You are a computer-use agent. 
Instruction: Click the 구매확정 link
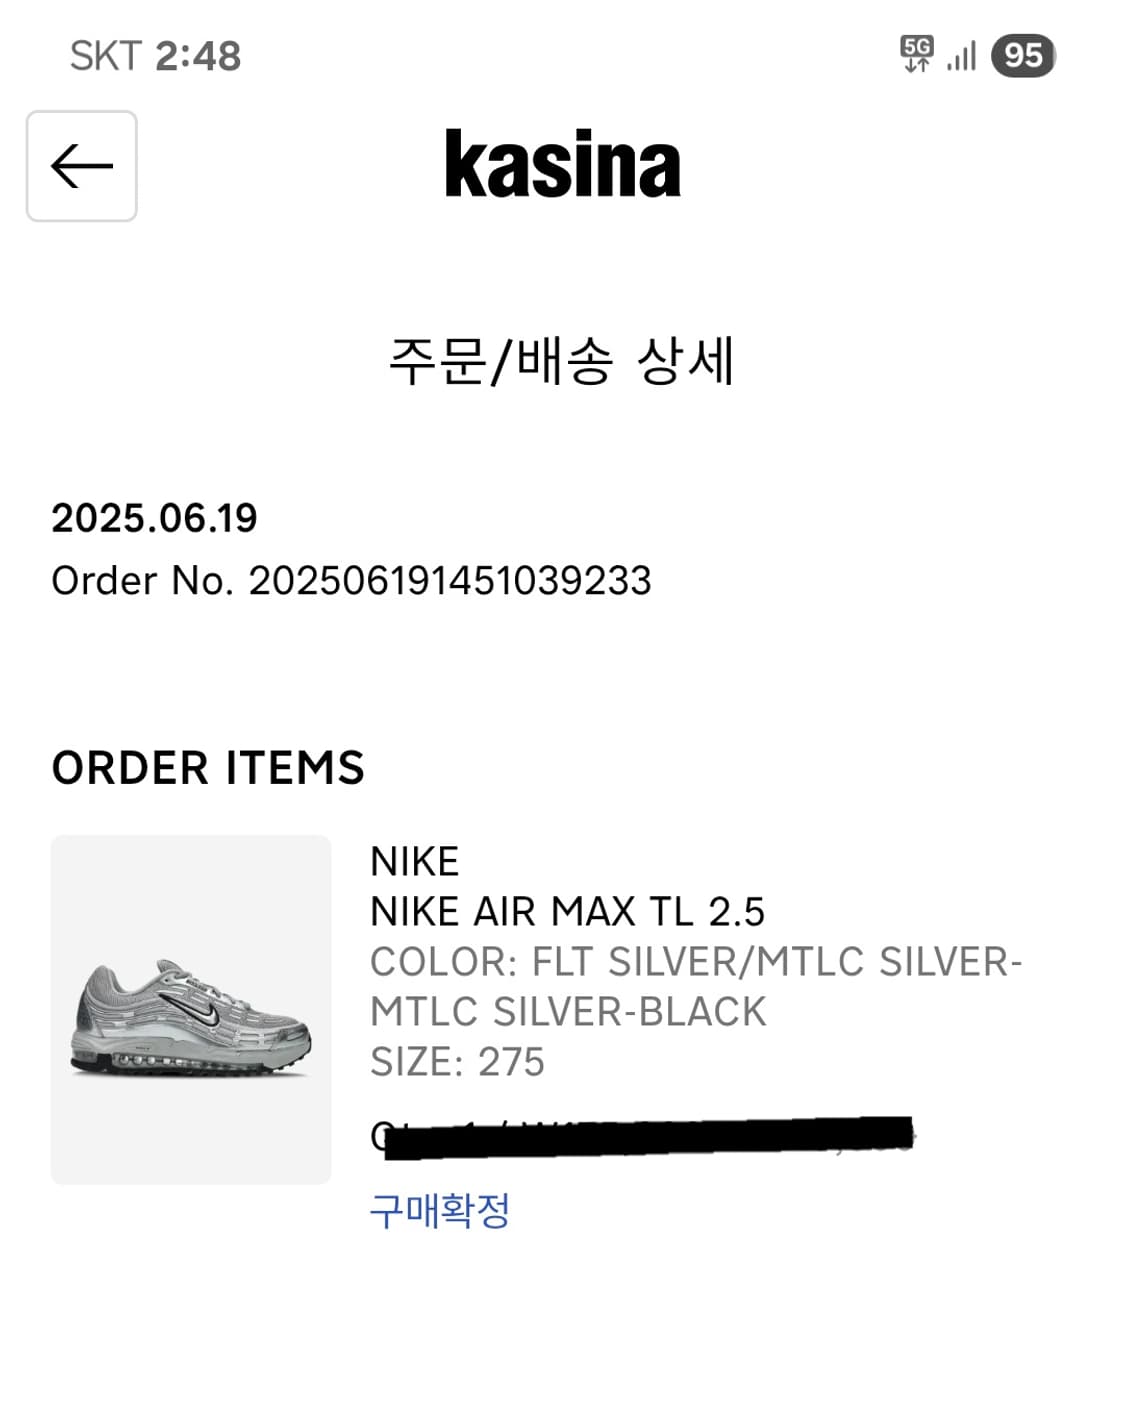click(440, 1210)
